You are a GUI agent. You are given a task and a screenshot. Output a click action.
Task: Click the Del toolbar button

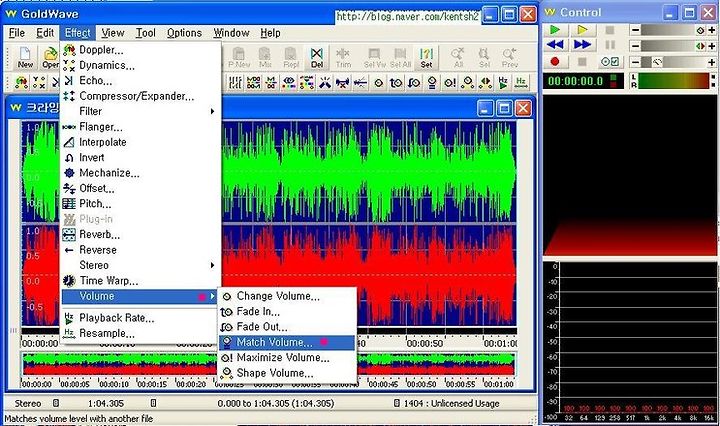click(x=317, y=58)
